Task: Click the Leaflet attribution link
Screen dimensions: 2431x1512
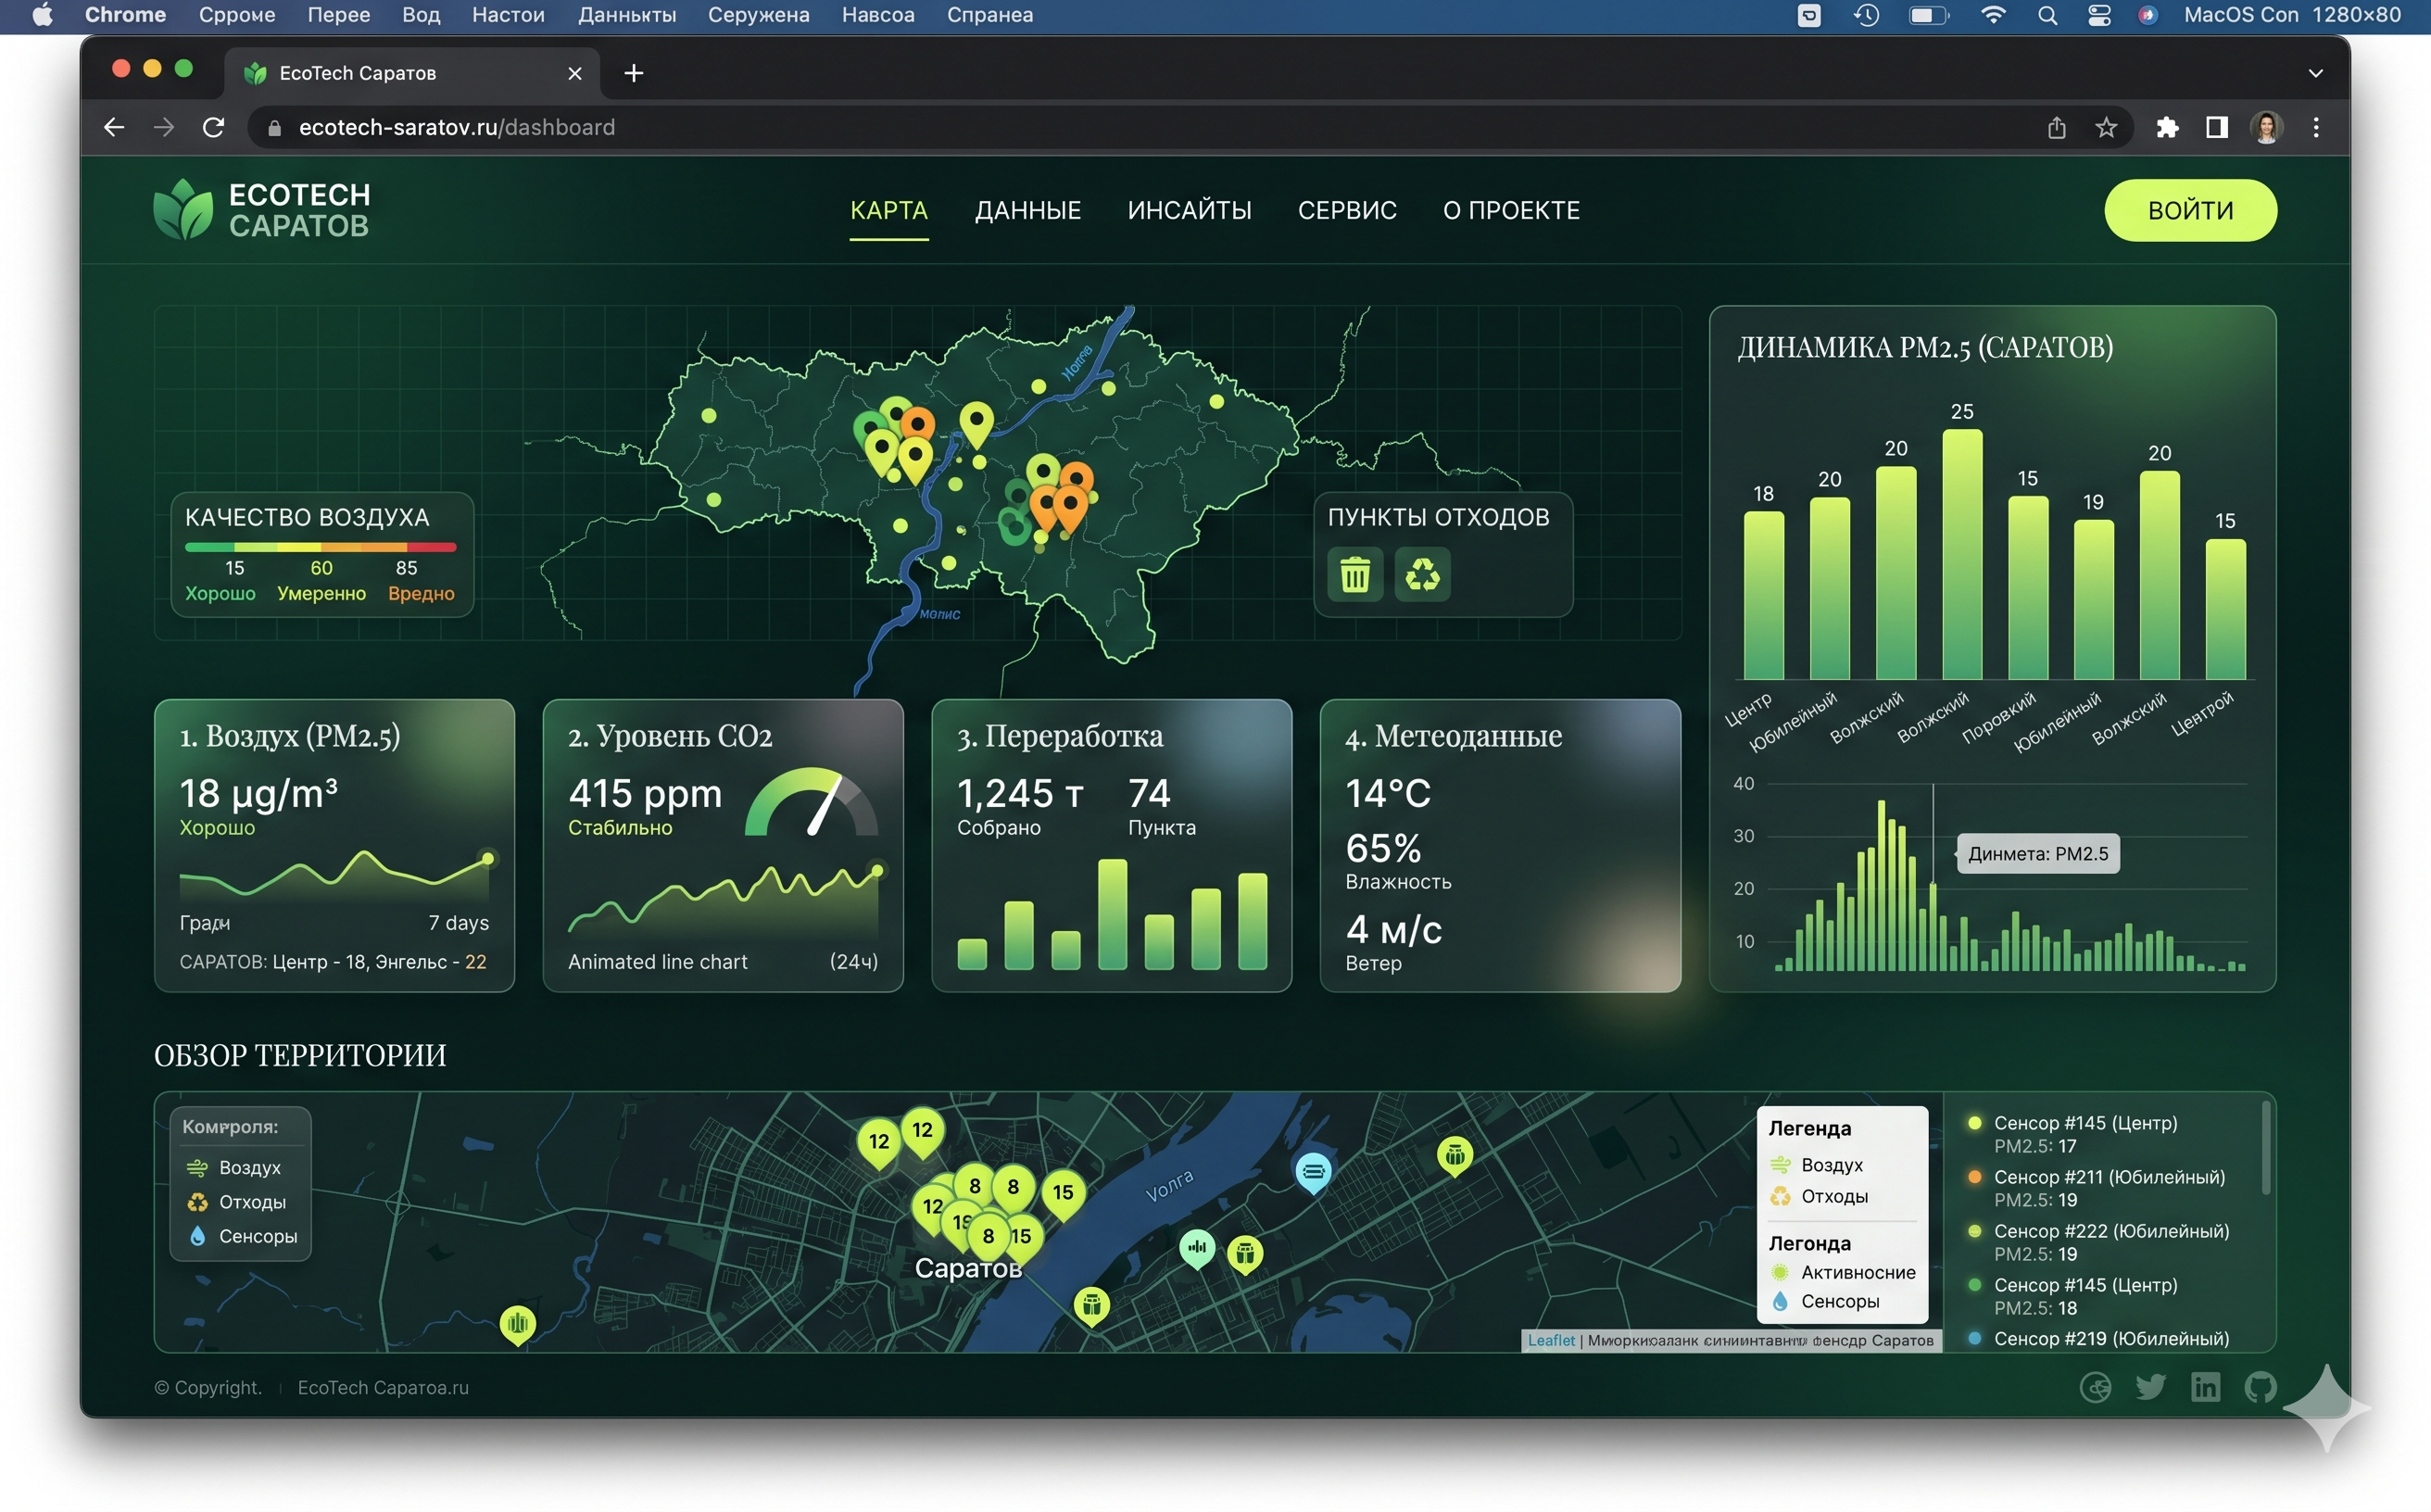Action: (x=1550, y=1340)
